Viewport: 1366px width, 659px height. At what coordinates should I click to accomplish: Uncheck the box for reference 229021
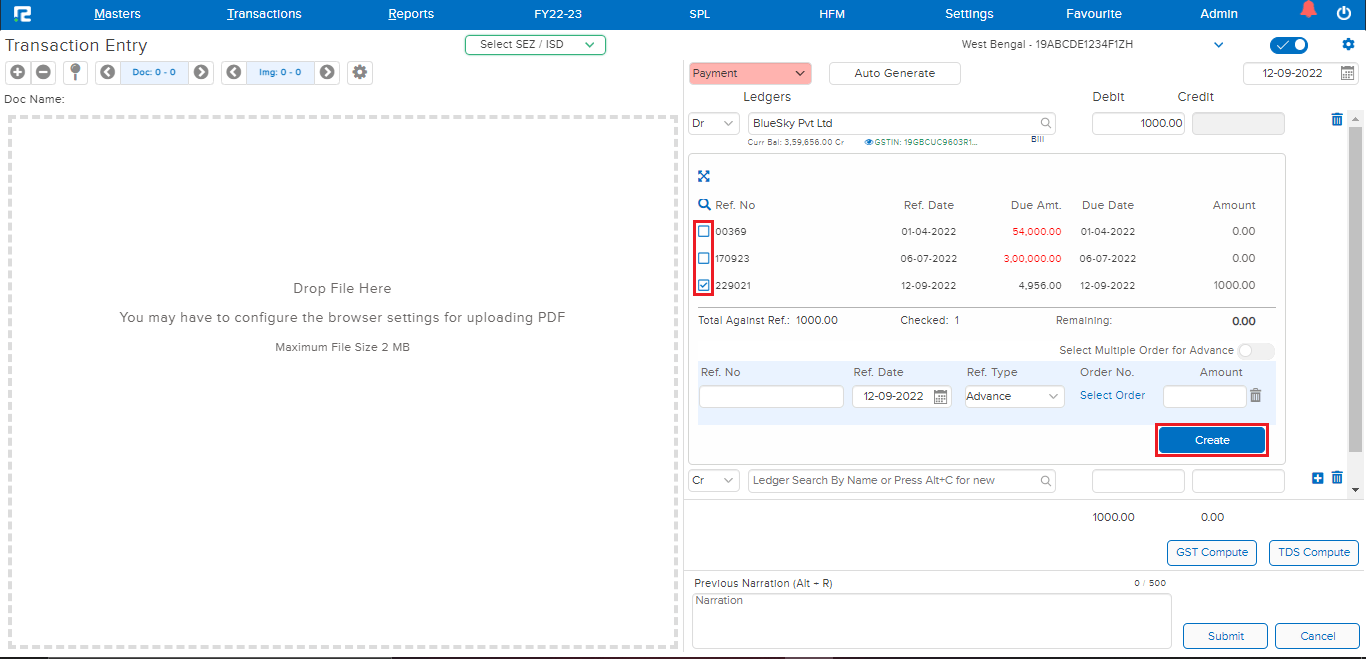[704, 285]
